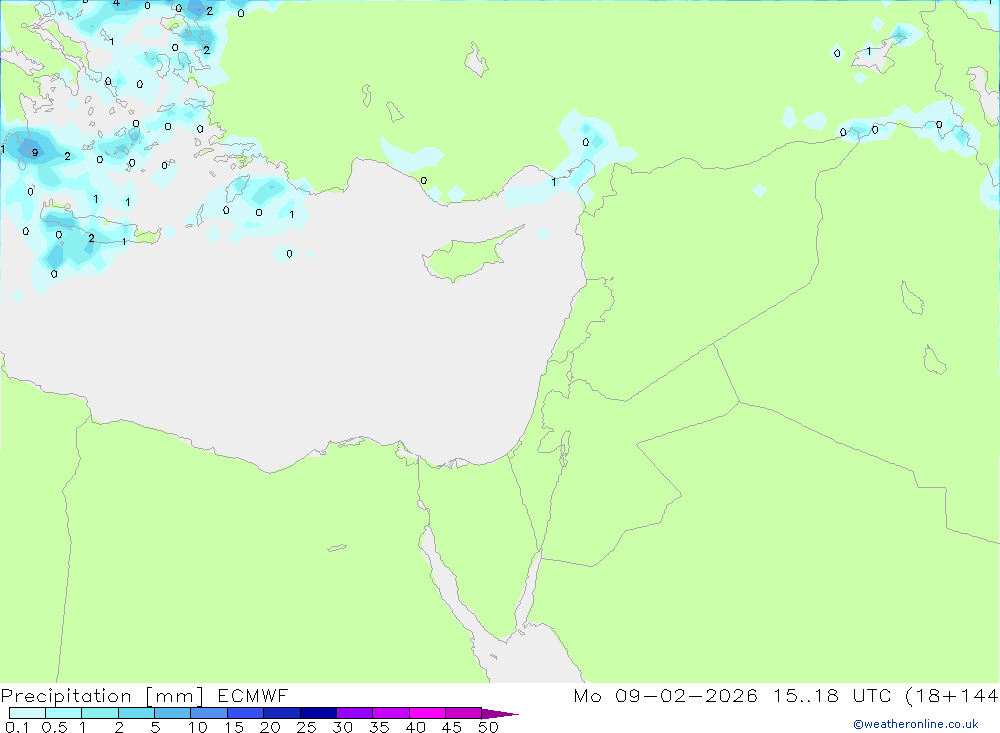Click the island of Cyprus on the map
The image size is (1000, 733).
click(x=469, y=256)
